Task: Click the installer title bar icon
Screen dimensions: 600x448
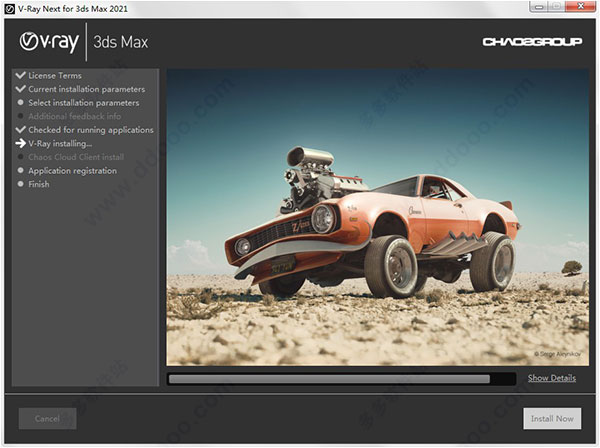Action: coord(10,8)
